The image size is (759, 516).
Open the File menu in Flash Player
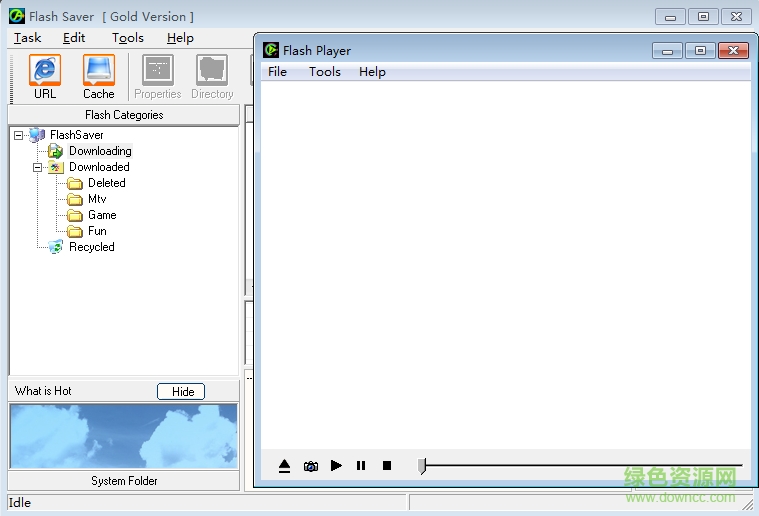click(x=277, y=72)
